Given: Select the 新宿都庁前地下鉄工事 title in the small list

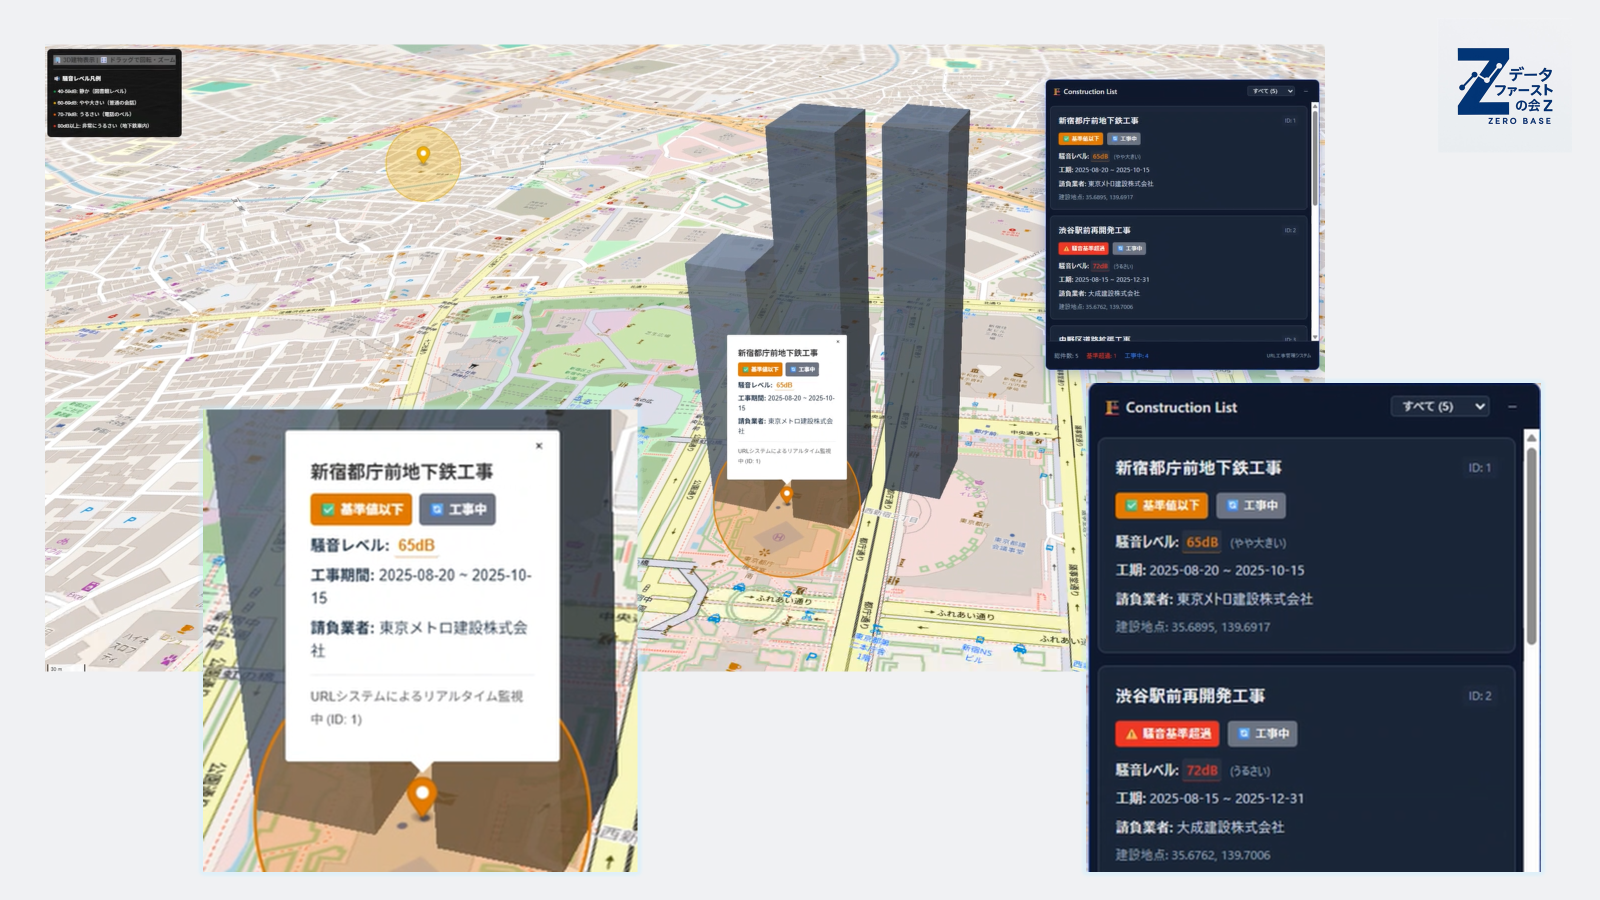Looking at the screenshot, I should point(1098,121).
